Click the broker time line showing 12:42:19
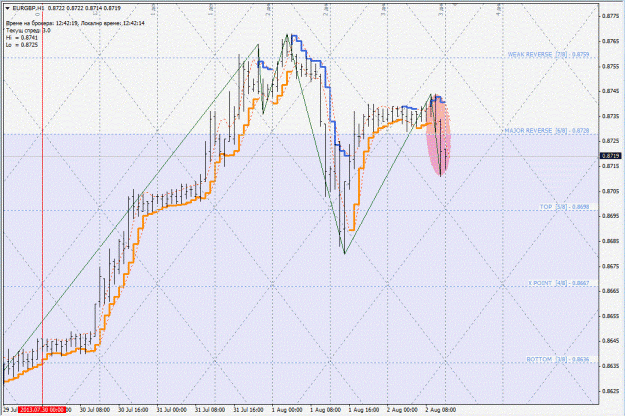The height and width of the screenshot is (416, 625). 75,23
